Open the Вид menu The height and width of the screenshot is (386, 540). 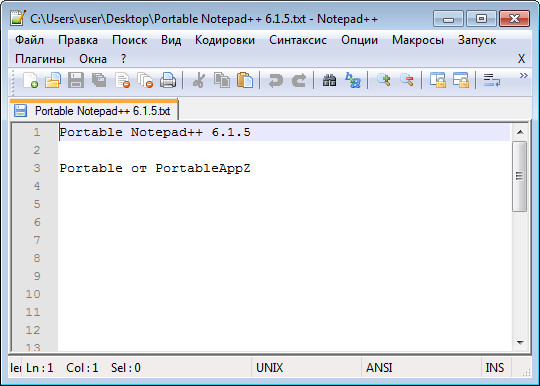click(x=171, y=40)
